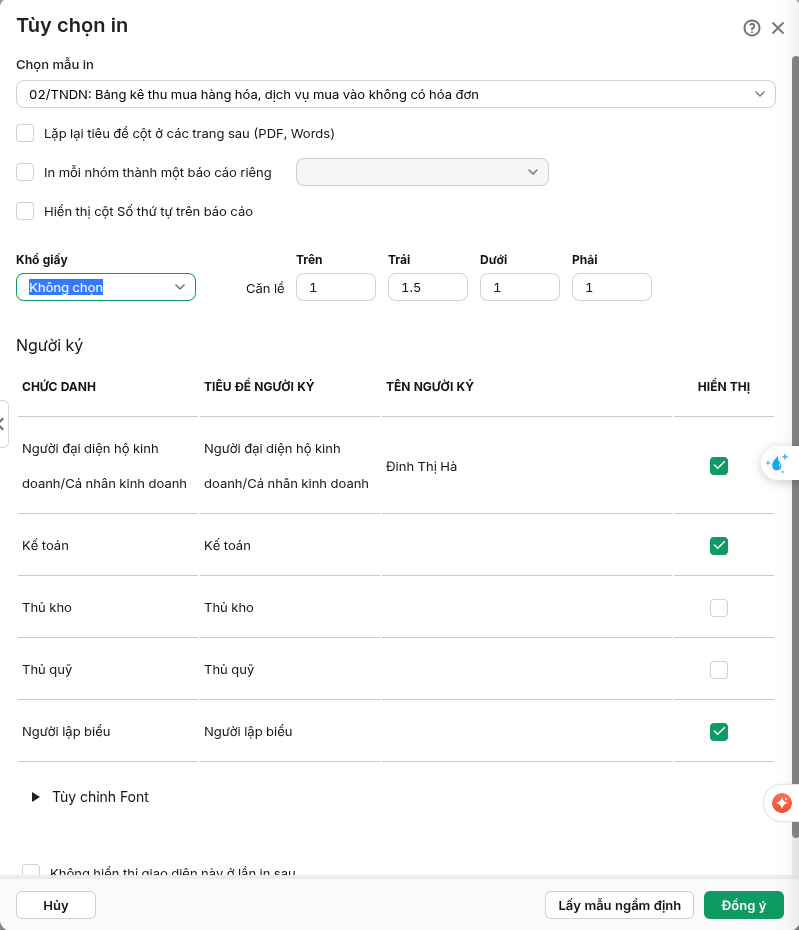Click Kế toán in Tiêu đề người ký column
This screenshot has width=799, height=930.
(227, 546)
